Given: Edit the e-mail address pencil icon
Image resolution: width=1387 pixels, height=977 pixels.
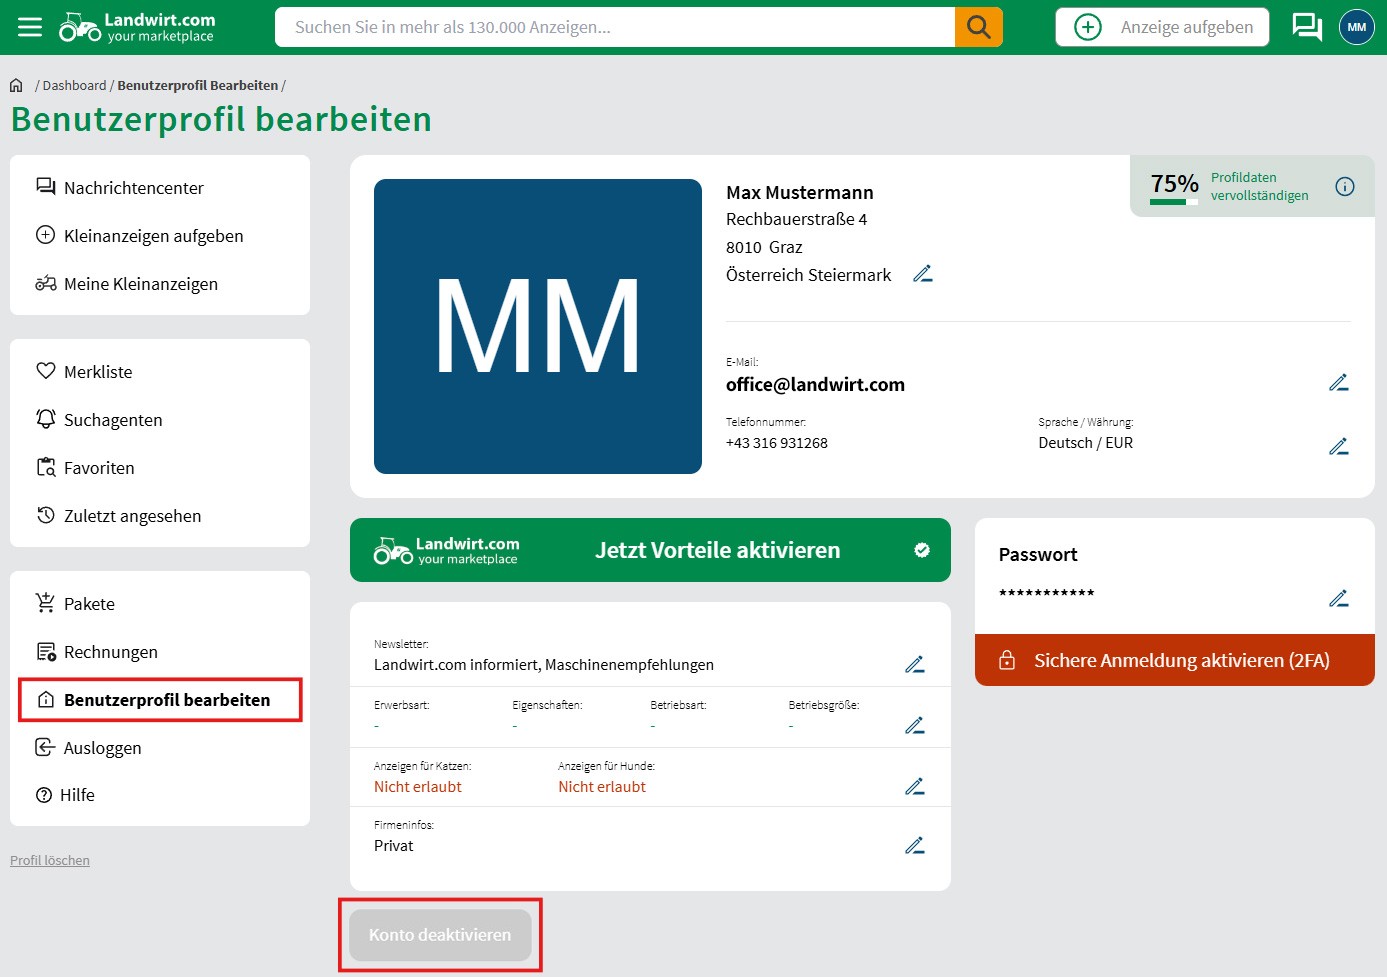Looking at the screenshot, I should [x=1338, y=383].
